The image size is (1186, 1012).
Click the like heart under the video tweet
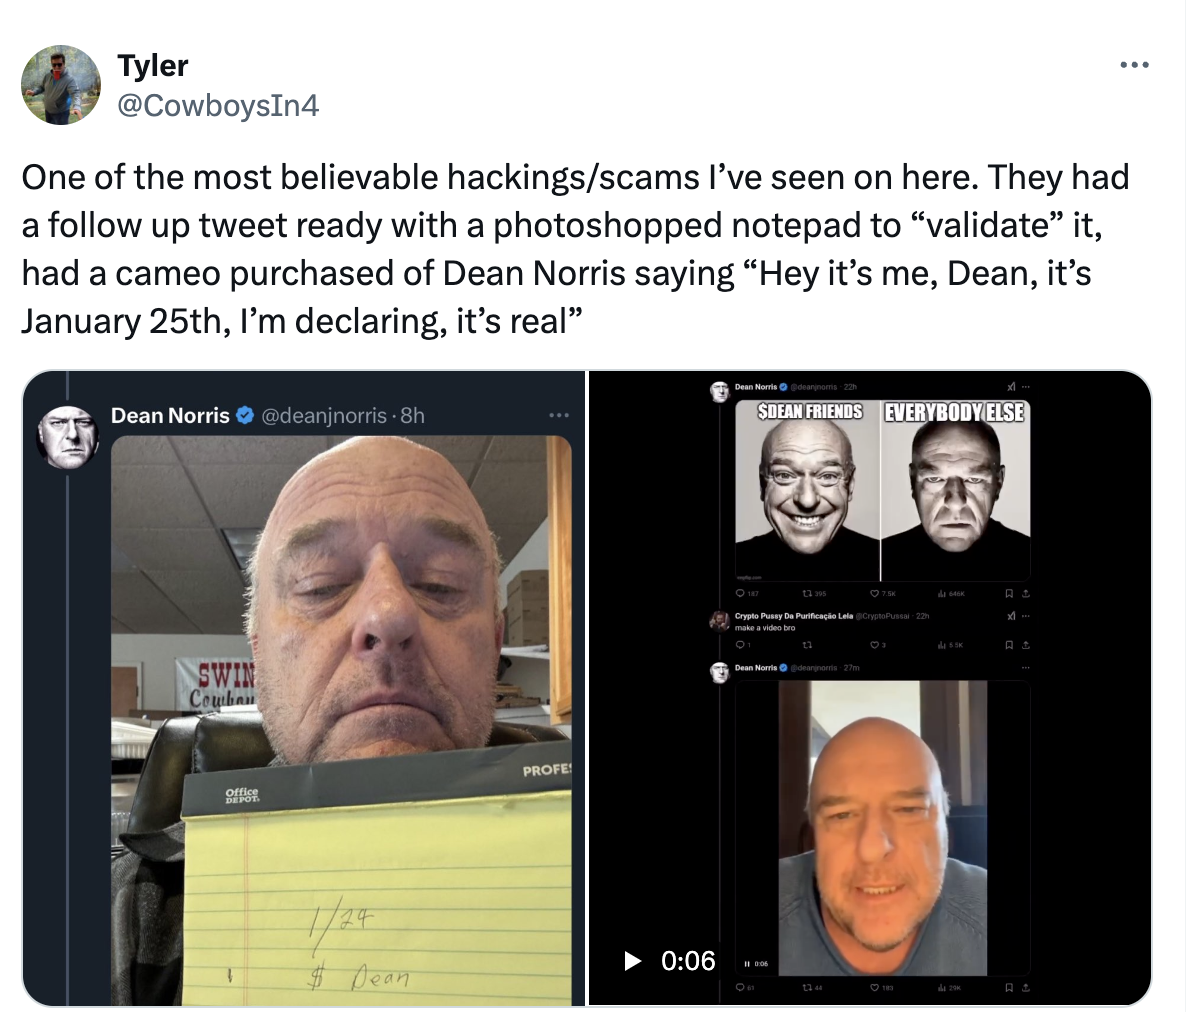(874, 987)
